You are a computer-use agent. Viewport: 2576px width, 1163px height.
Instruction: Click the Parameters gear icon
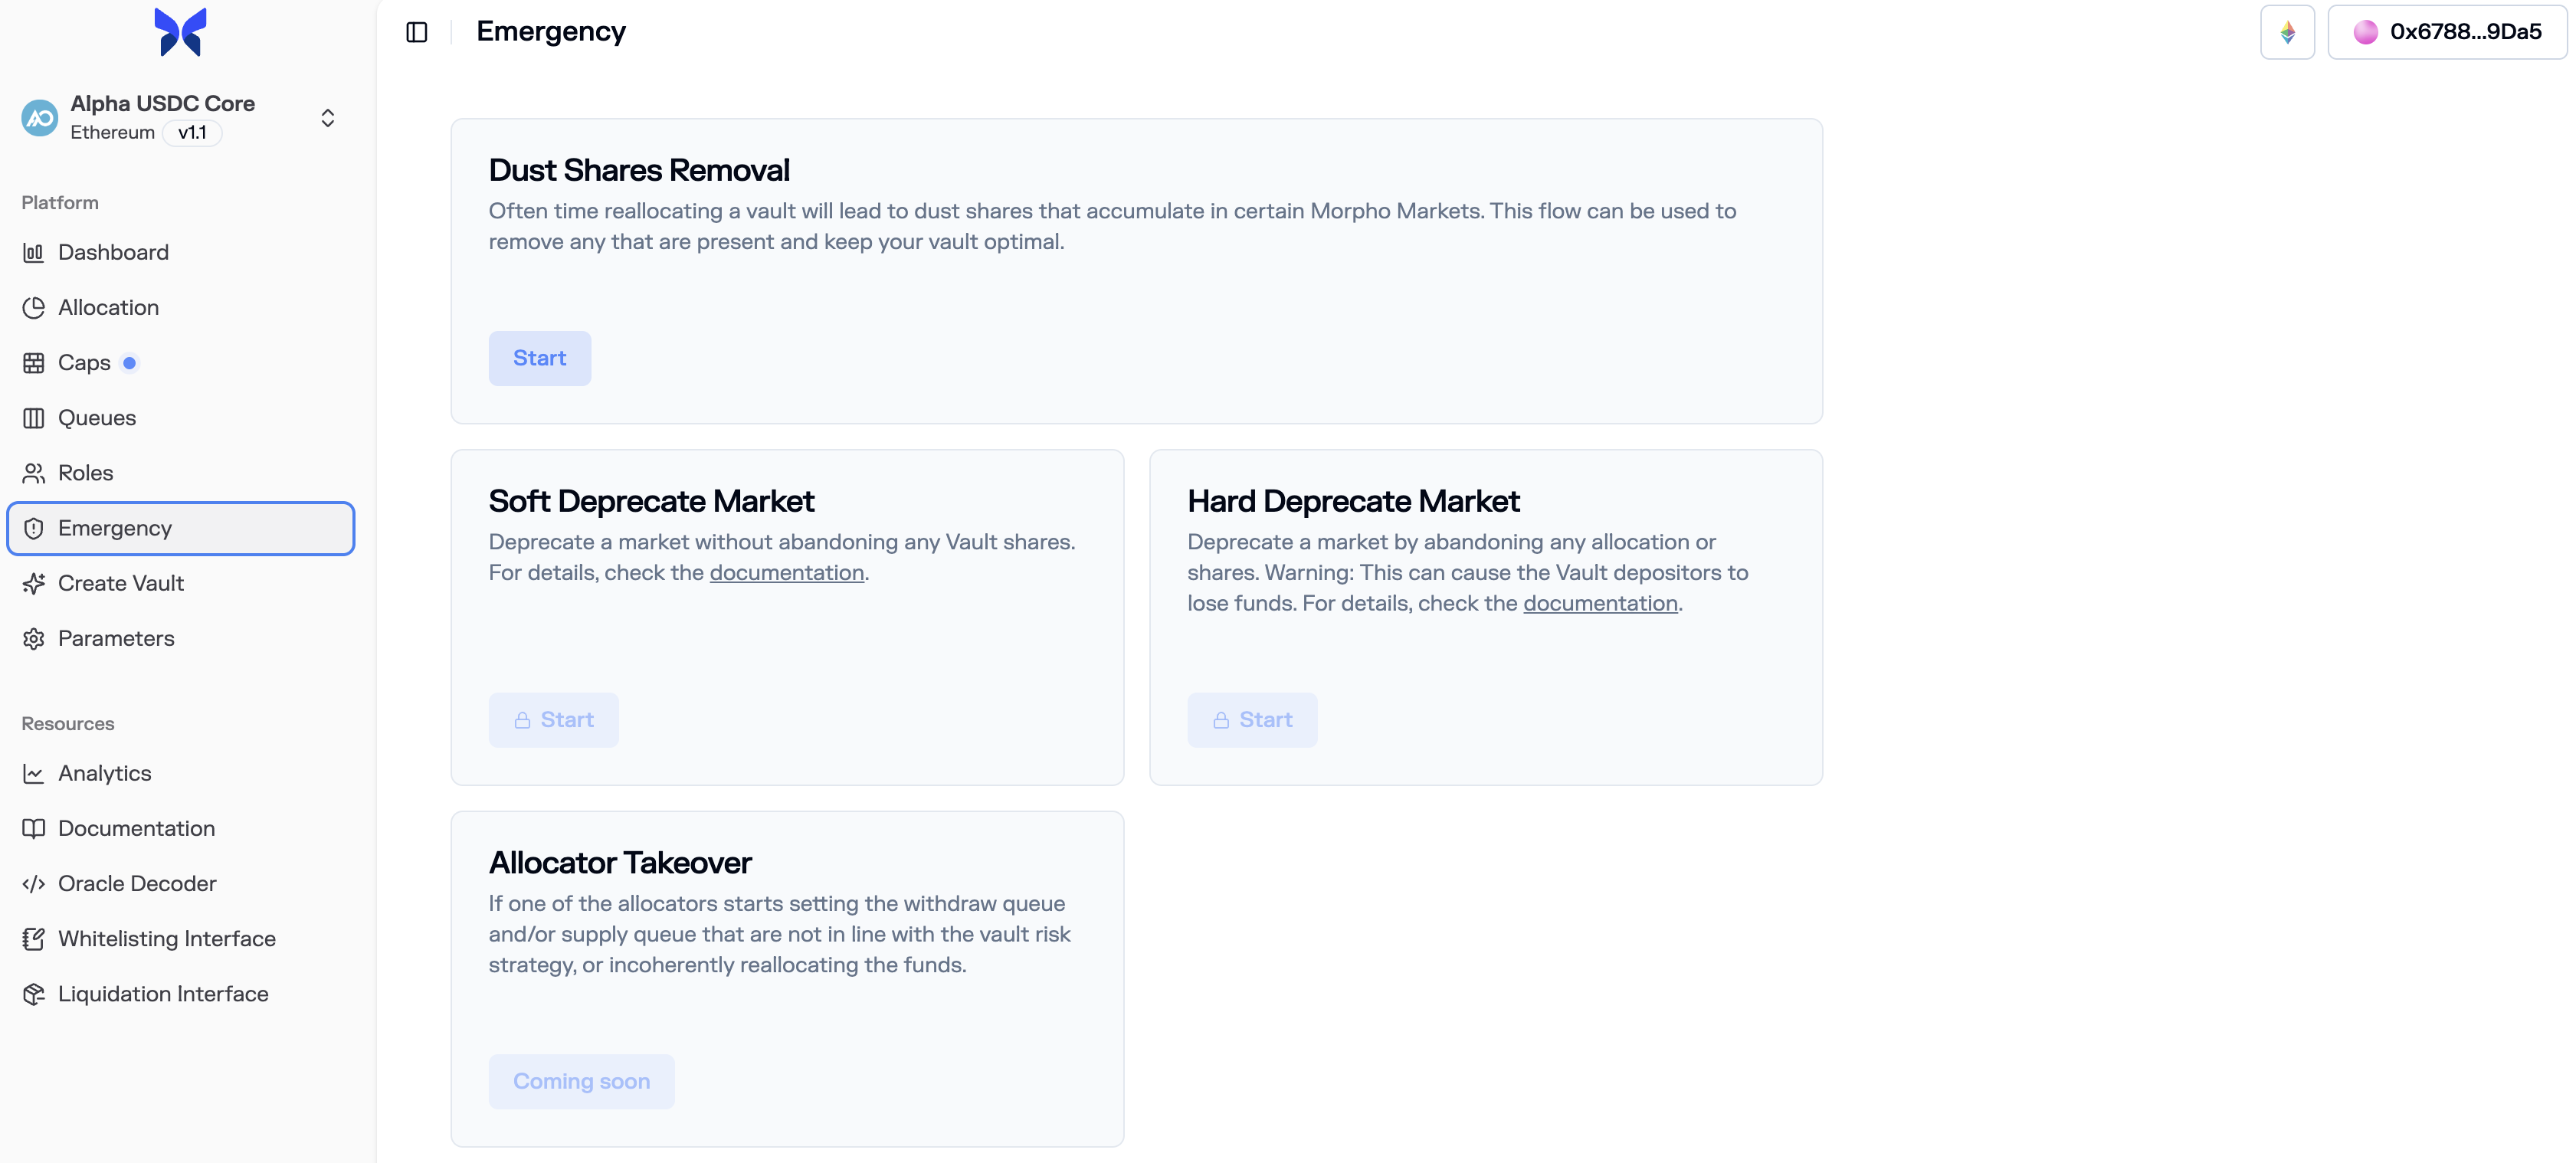[34, 639]
